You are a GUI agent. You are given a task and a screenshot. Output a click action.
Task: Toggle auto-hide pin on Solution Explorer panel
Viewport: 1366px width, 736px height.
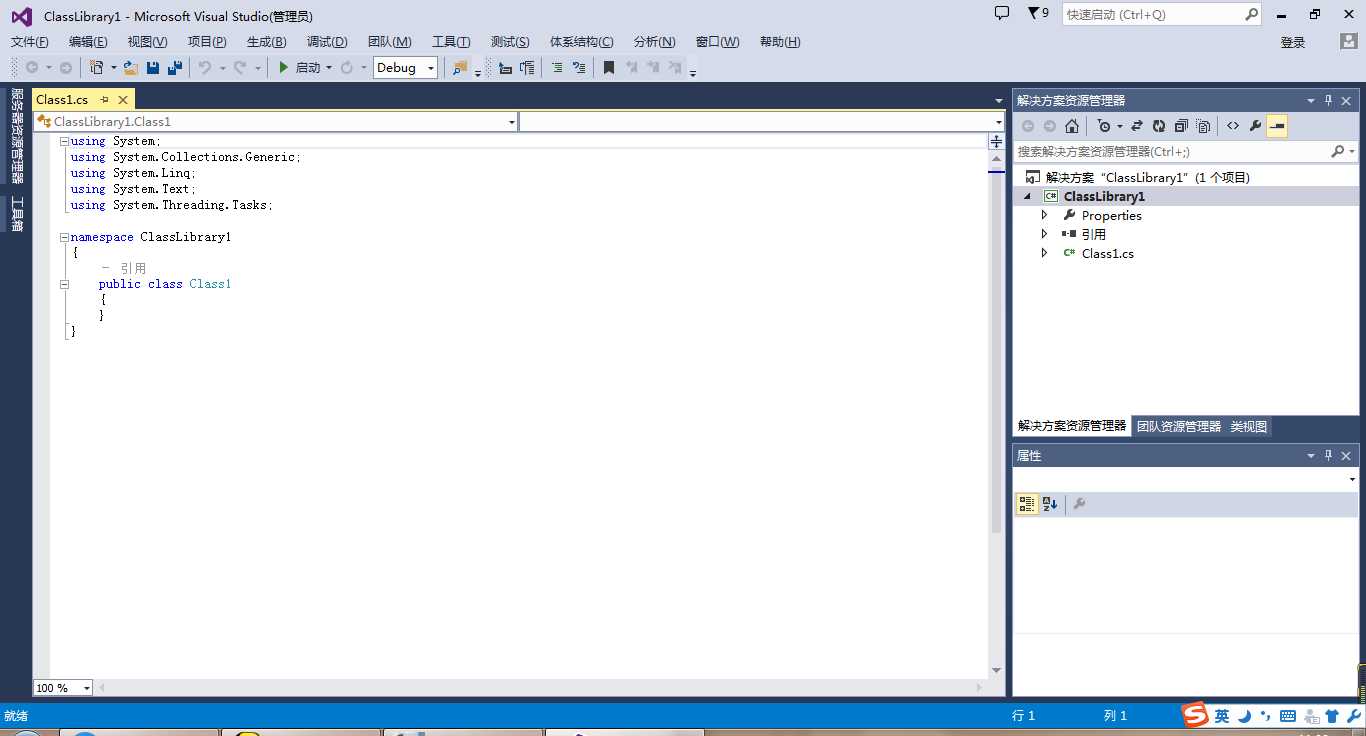coord(1329,100)
